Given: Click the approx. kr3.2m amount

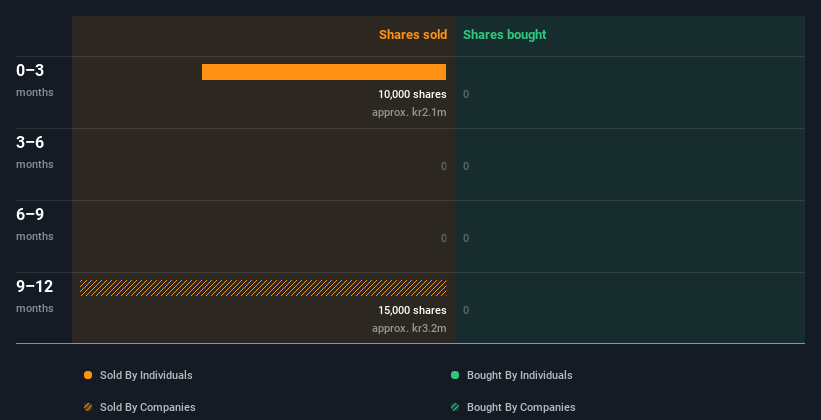Looking at the screenshot, I should [409, 328].
